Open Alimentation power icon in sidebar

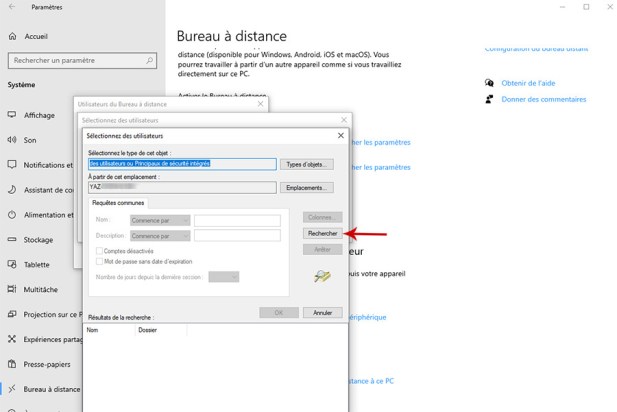(12, 214)
